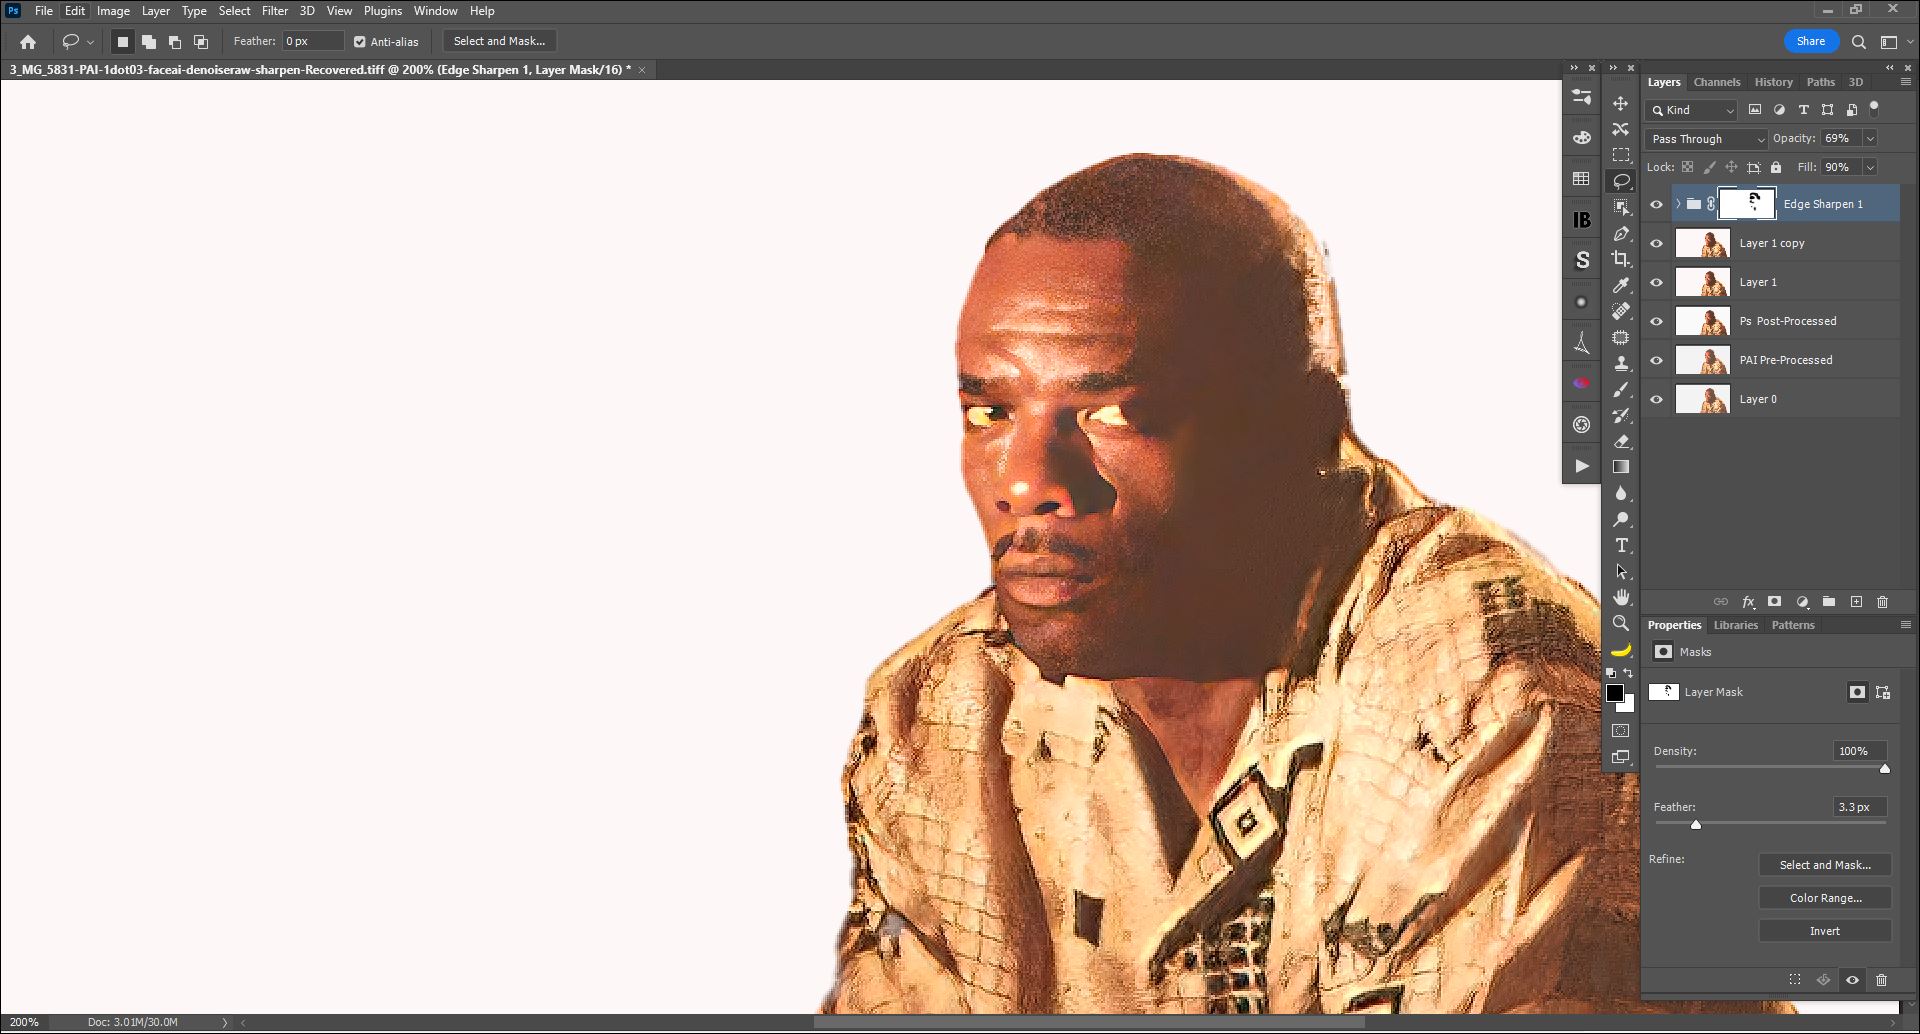Image resolution: width=1920 pixels, height=1034 pixels.
Task: Hide the Layer 1 copy layer
Action: coord(1656,243)
